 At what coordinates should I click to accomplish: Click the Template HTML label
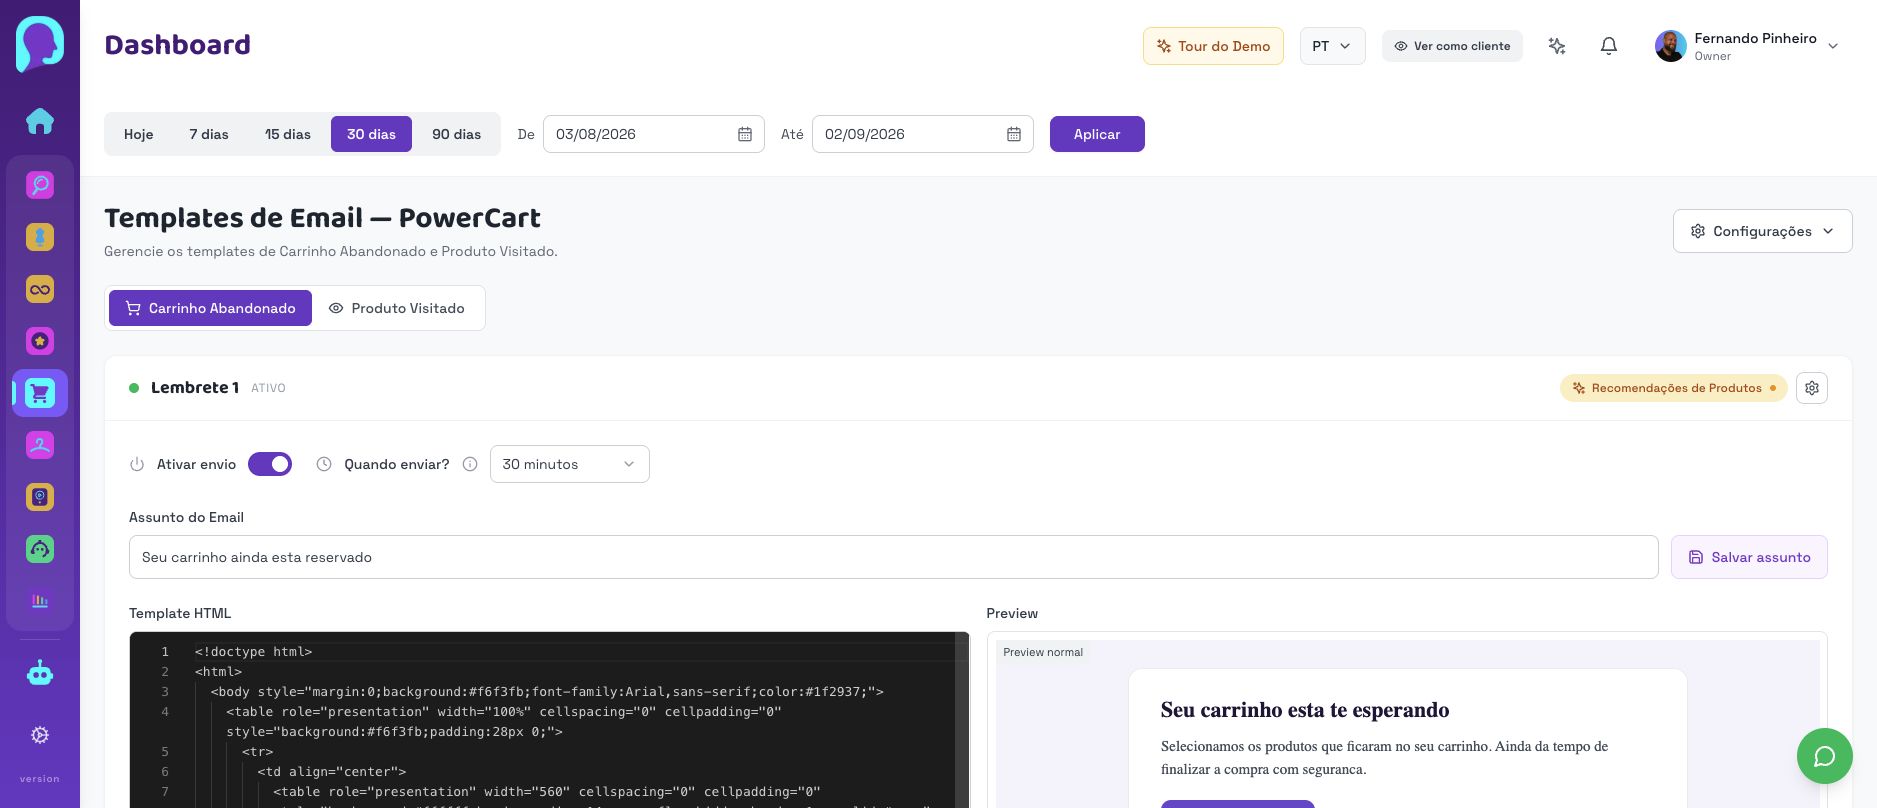[180, 613]
